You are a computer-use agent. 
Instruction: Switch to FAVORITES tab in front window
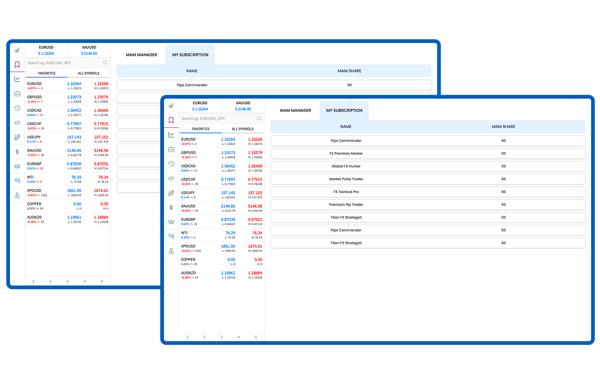pos(201,129)
